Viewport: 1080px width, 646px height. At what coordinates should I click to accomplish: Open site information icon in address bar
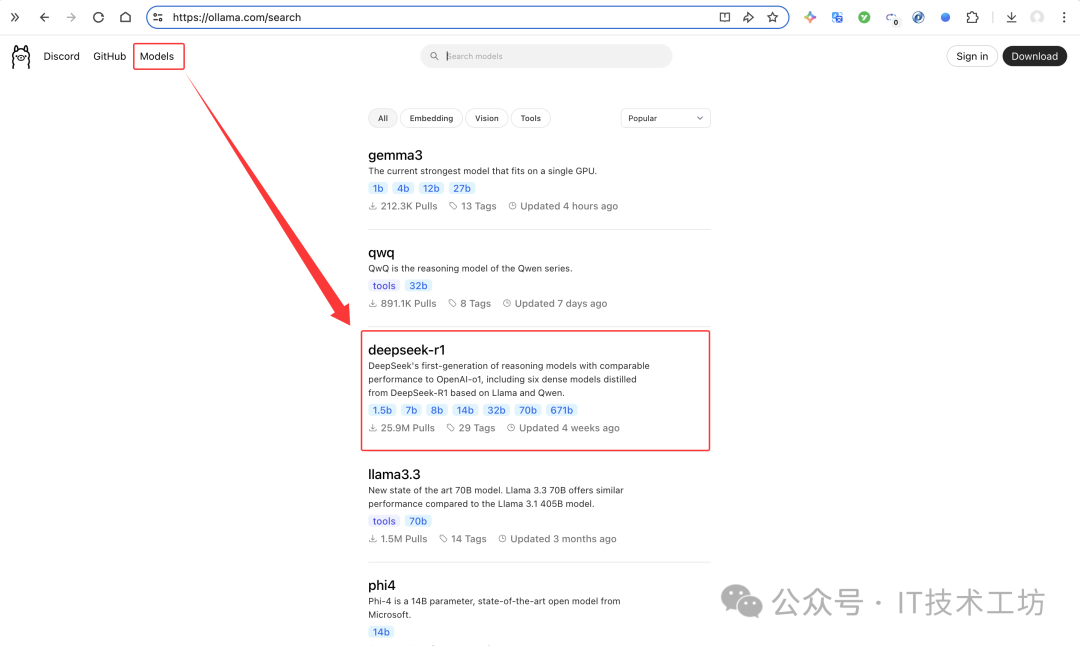[x=158, y=17]
